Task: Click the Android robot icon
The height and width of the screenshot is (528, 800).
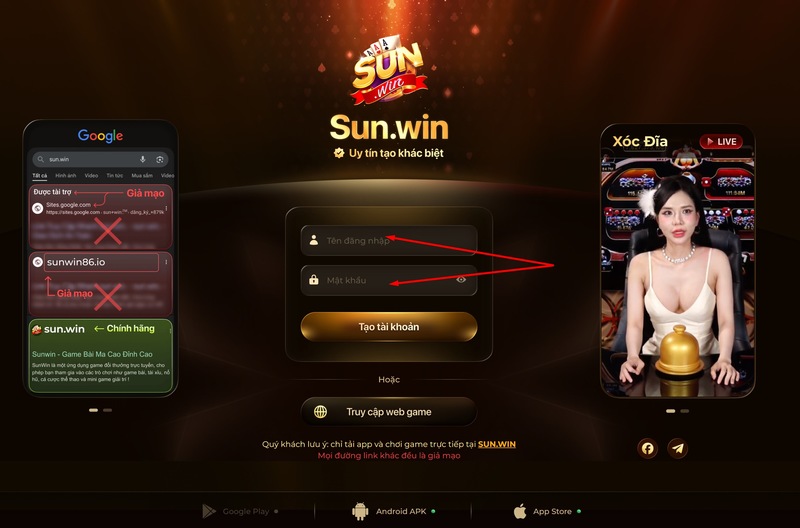Action: point(360,511)
